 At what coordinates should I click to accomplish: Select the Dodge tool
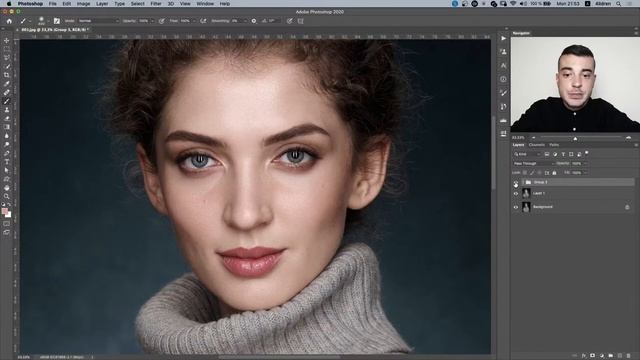tap(7, 144)
